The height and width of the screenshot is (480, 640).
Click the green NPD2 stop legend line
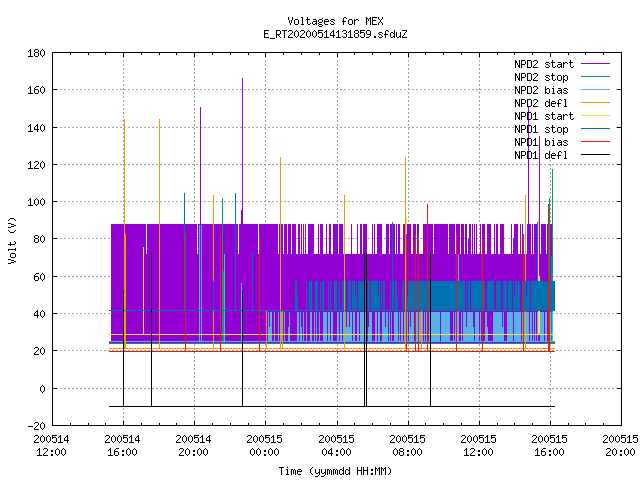[x=595, y=77]
